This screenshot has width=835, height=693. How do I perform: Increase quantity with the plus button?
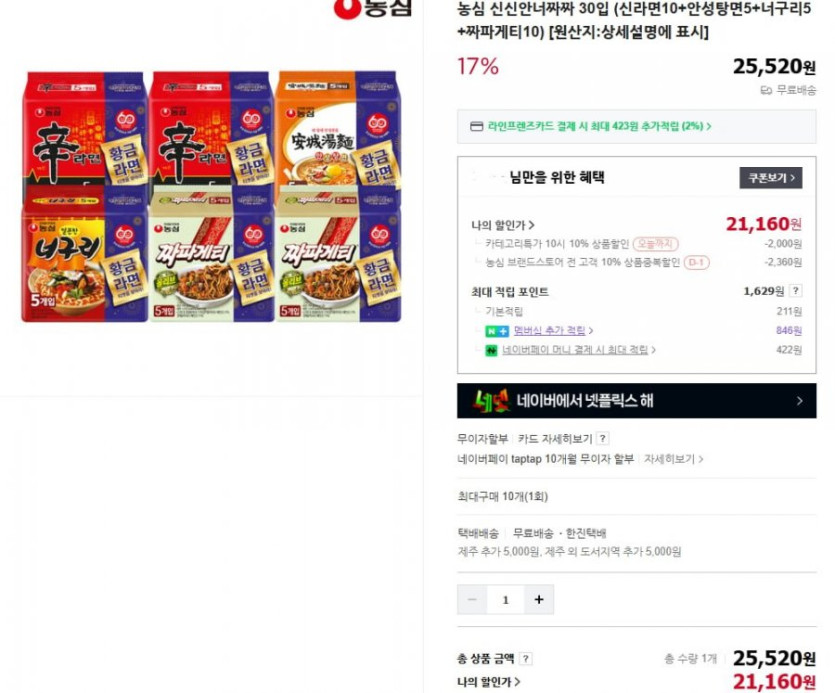click(x=539, y=600)
